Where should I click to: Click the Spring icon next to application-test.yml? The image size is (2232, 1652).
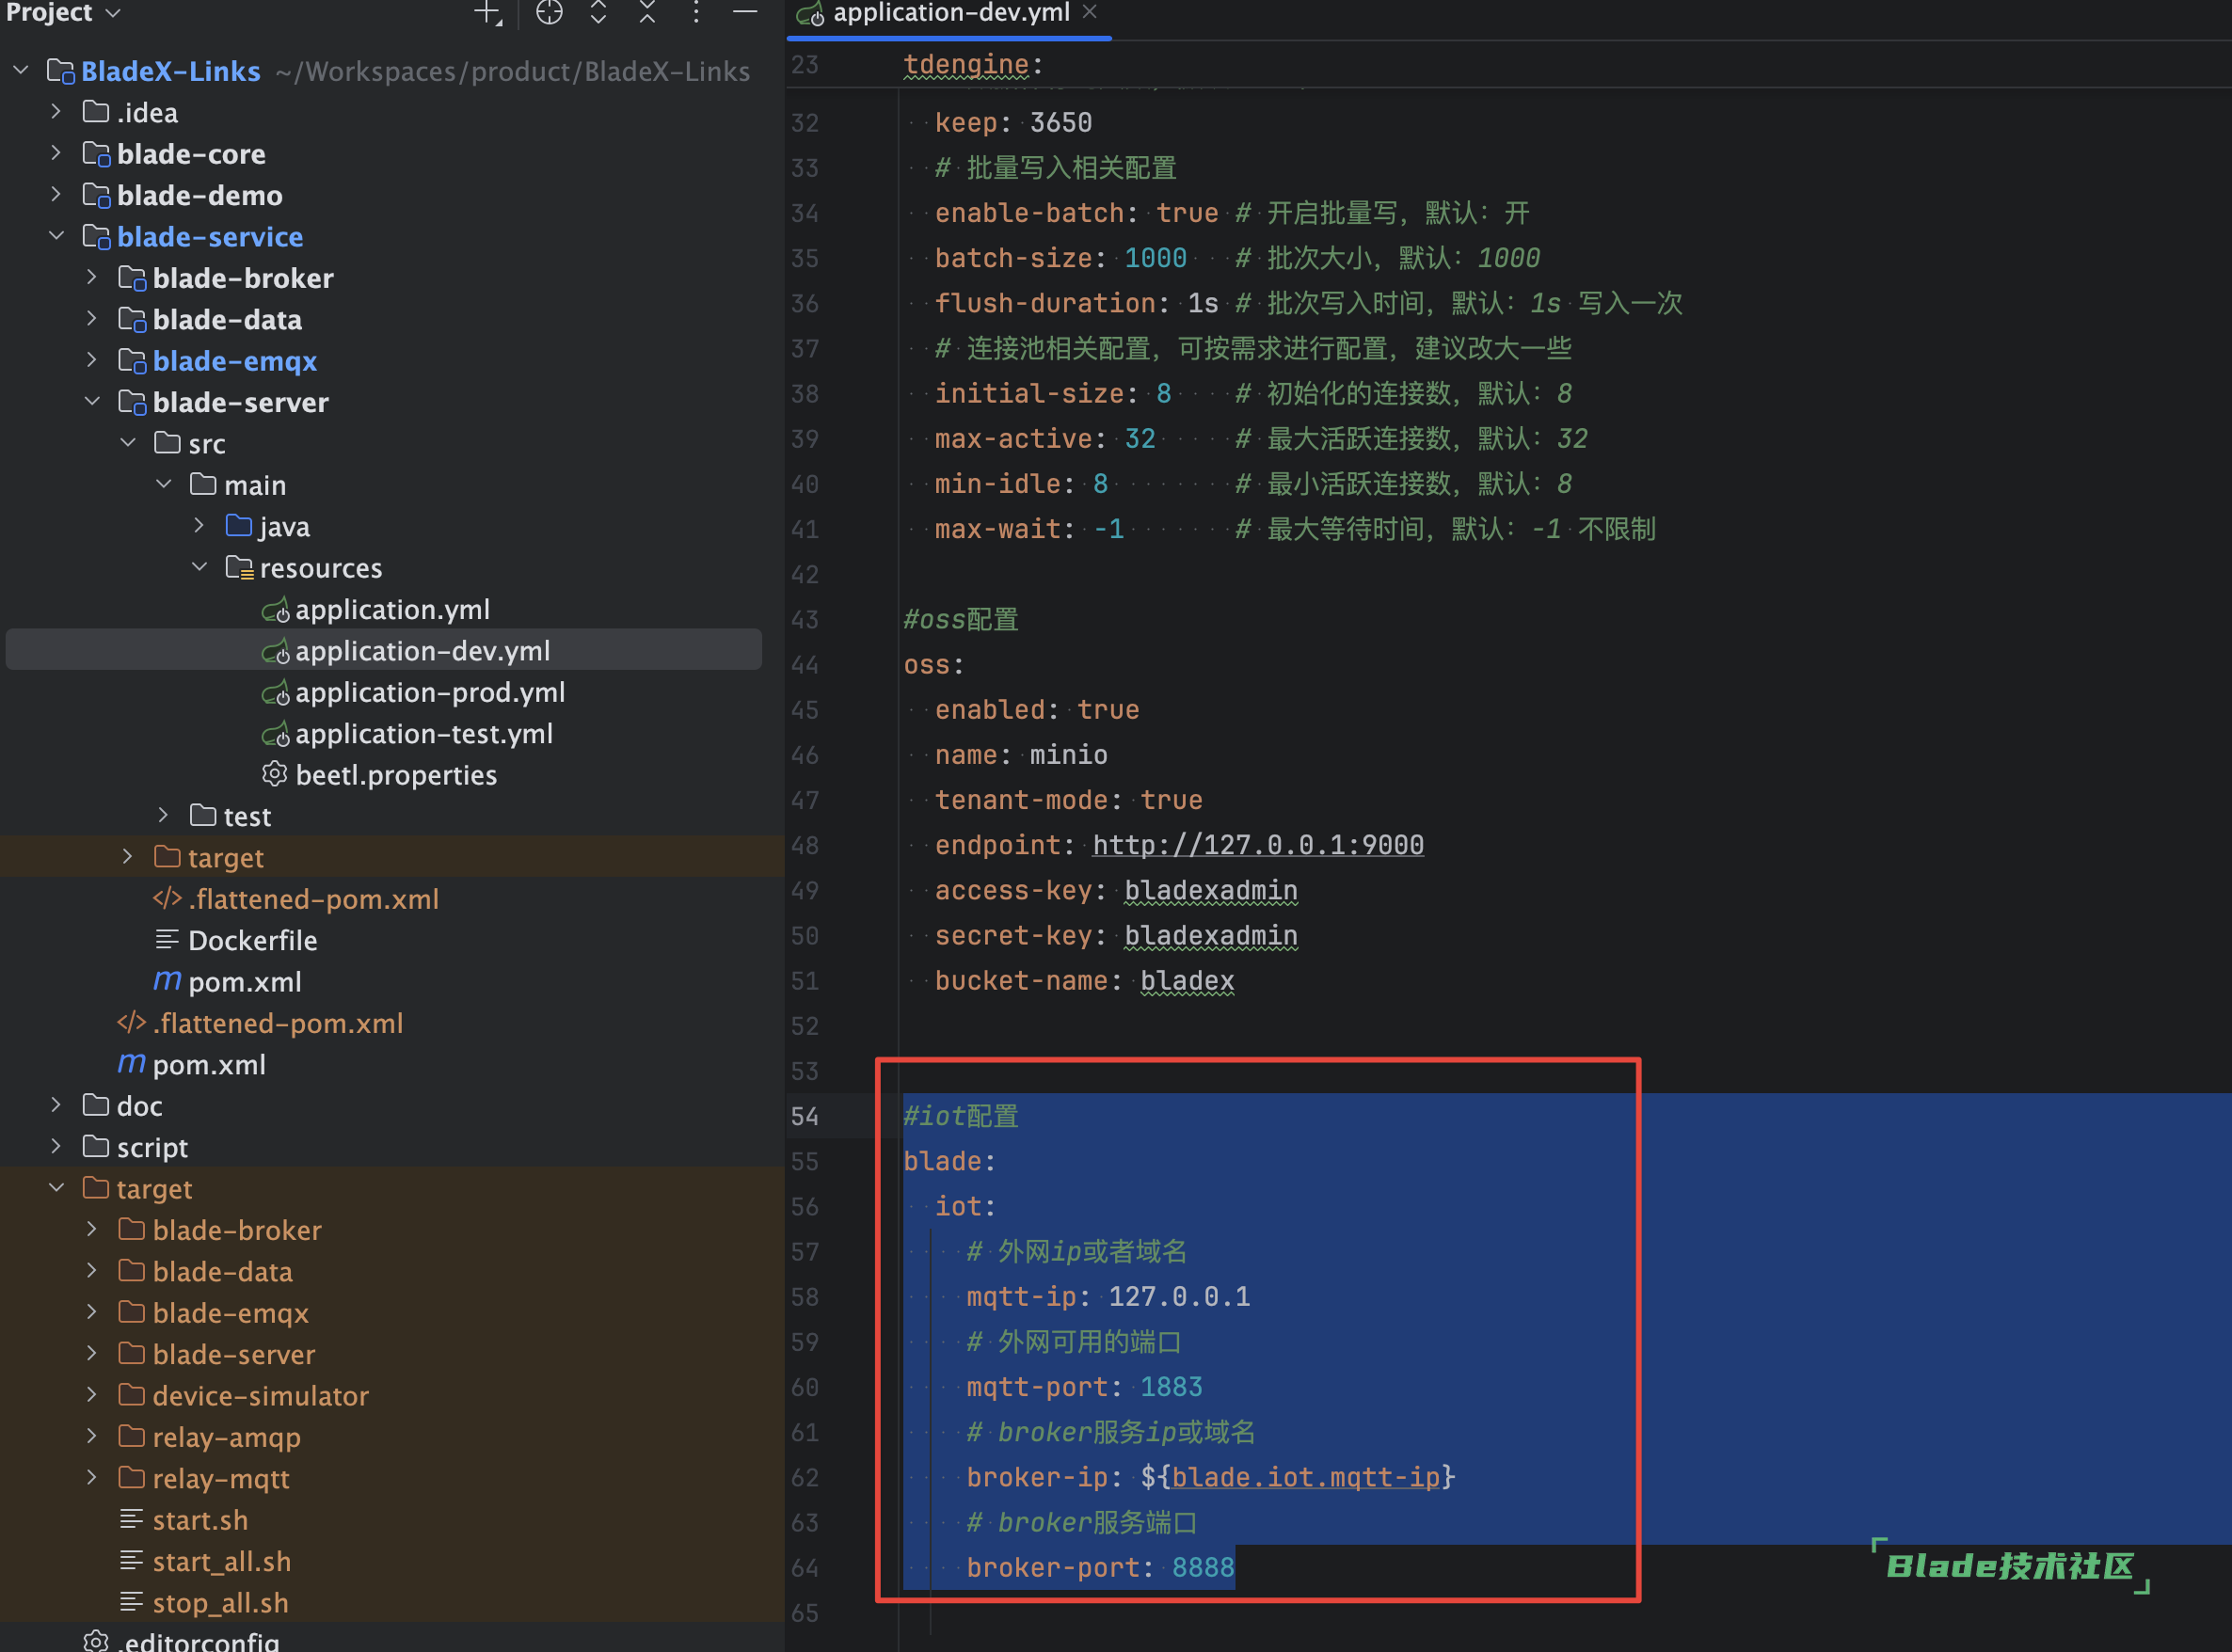click(275, 734)
